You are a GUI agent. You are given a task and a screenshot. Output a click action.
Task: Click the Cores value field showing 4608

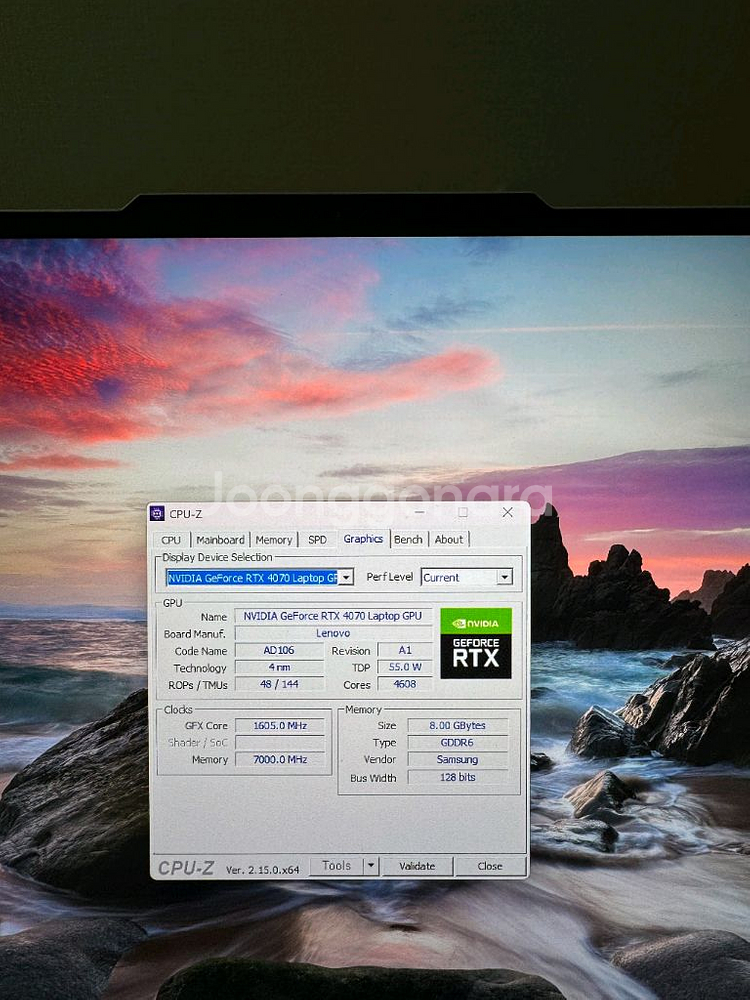pyautogui.click(x=405, y=684)
